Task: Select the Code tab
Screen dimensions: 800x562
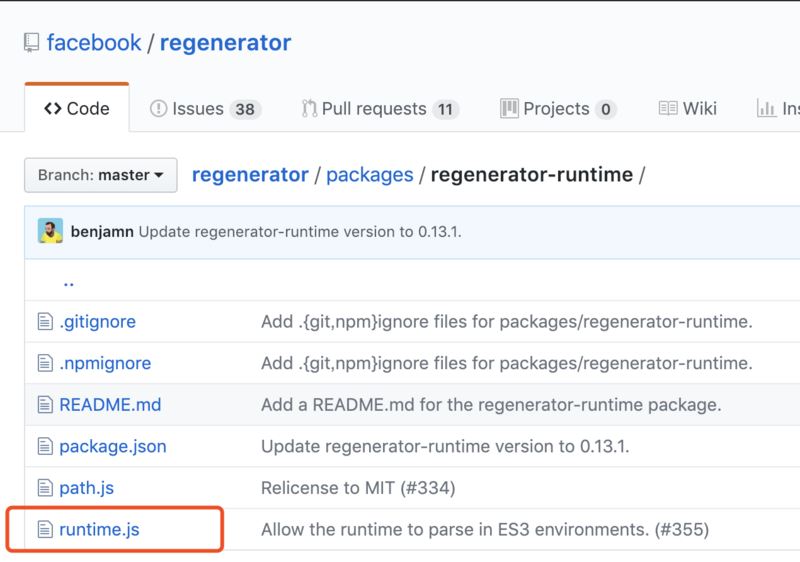Action: 76,108
